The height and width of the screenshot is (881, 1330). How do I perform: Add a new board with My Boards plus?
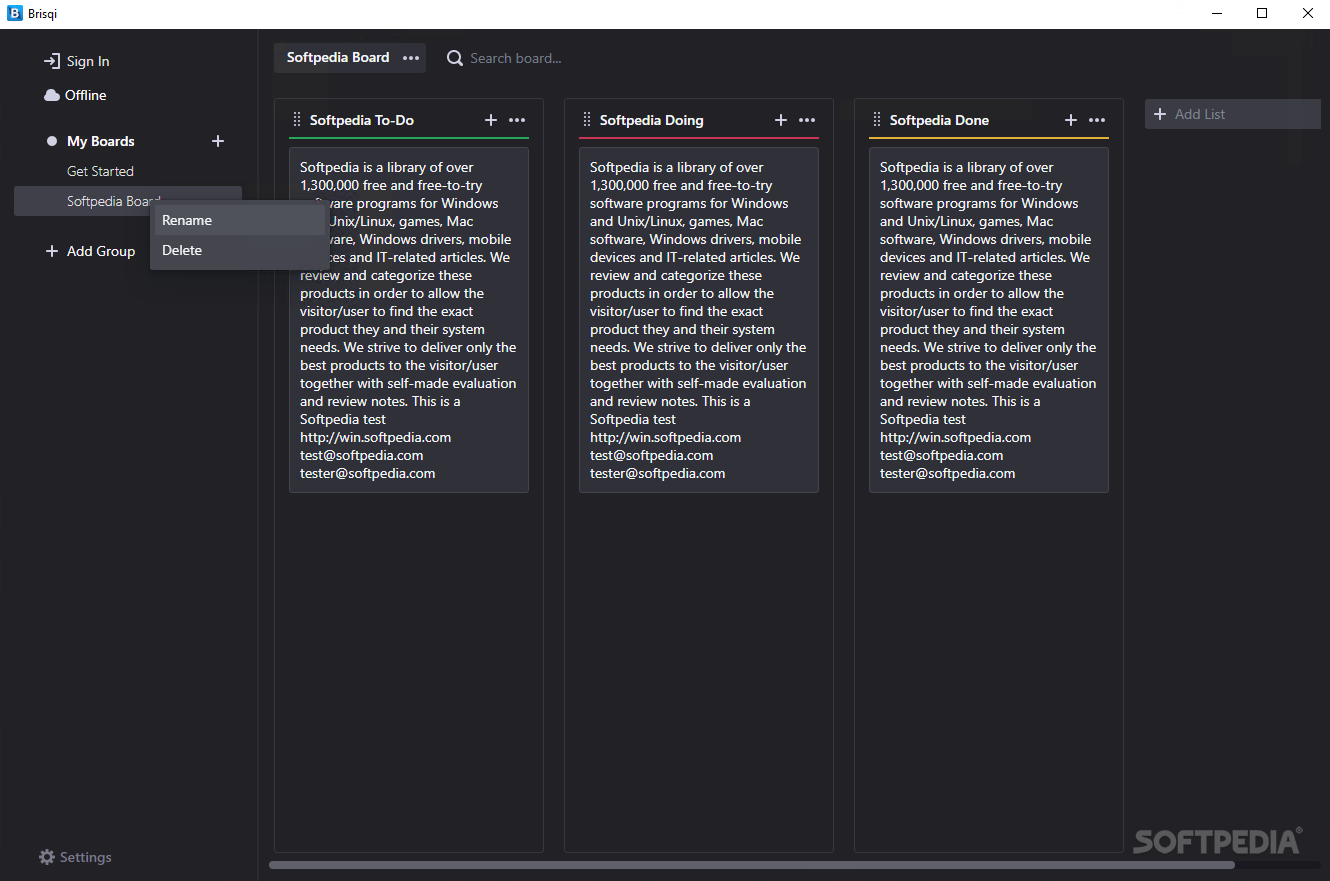click(x=218, y=141)
